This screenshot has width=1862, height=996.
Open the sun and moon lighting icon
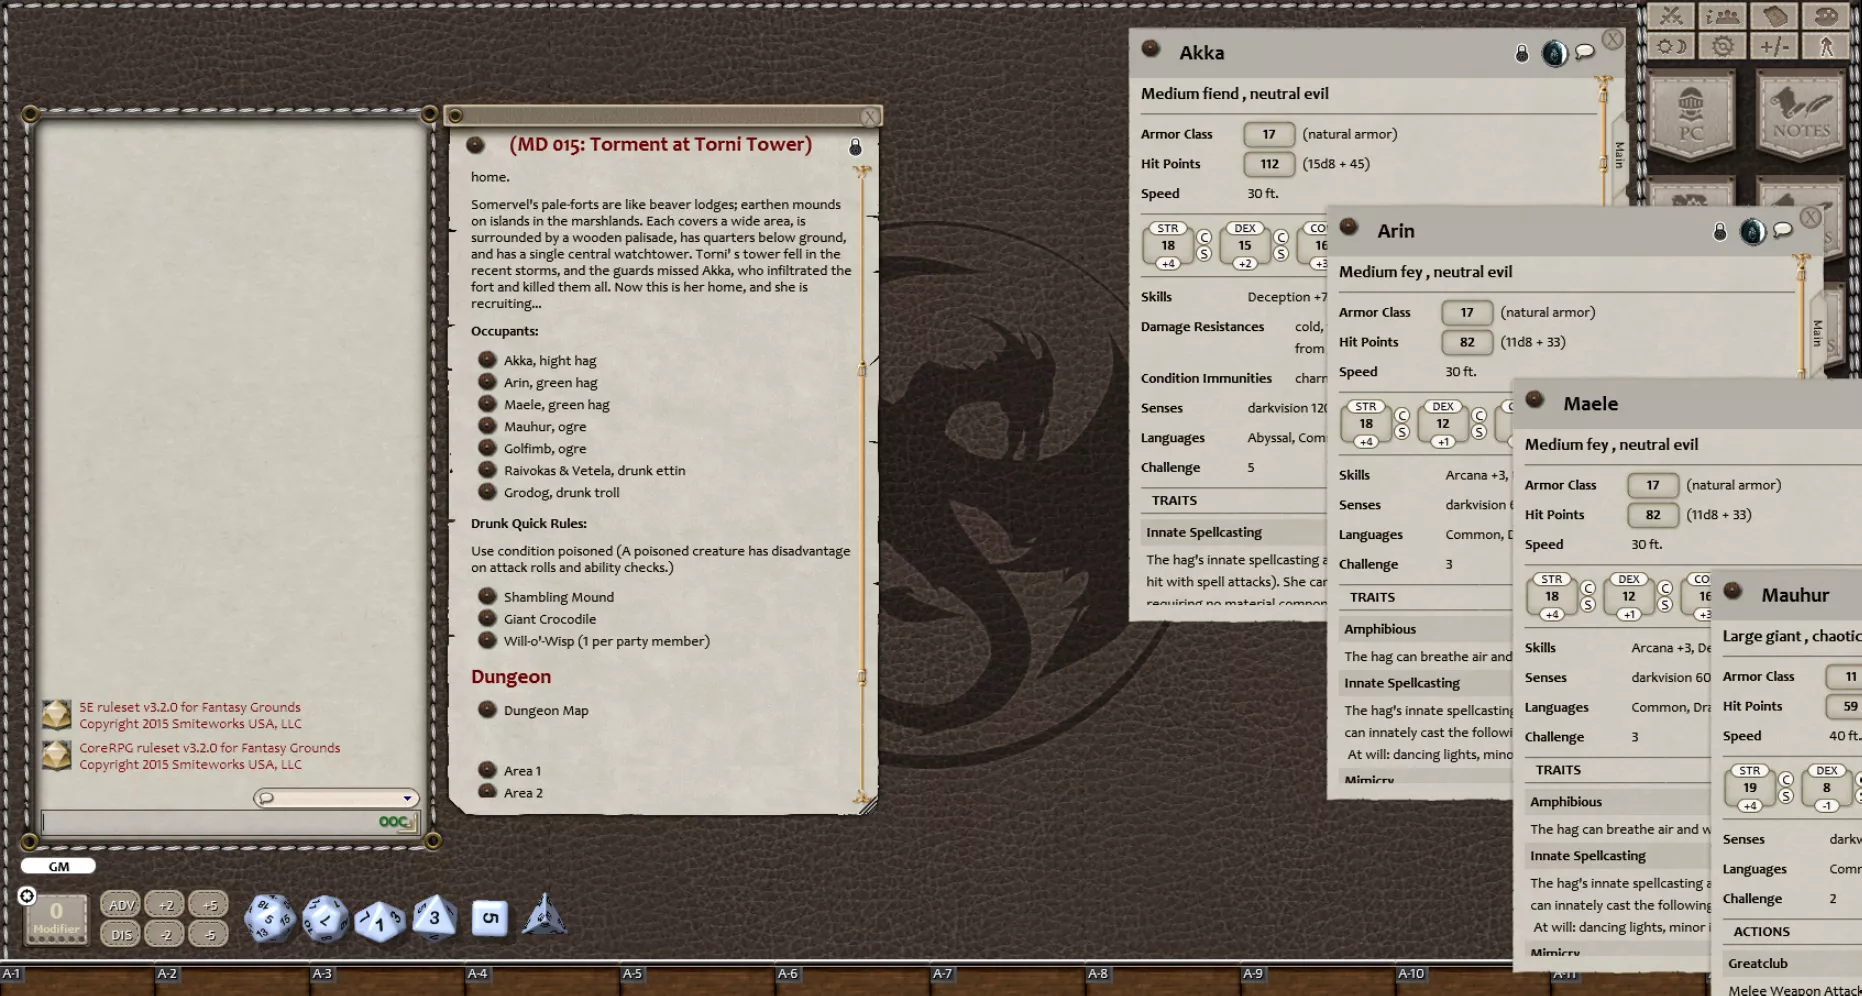(x=1671, y=46)
